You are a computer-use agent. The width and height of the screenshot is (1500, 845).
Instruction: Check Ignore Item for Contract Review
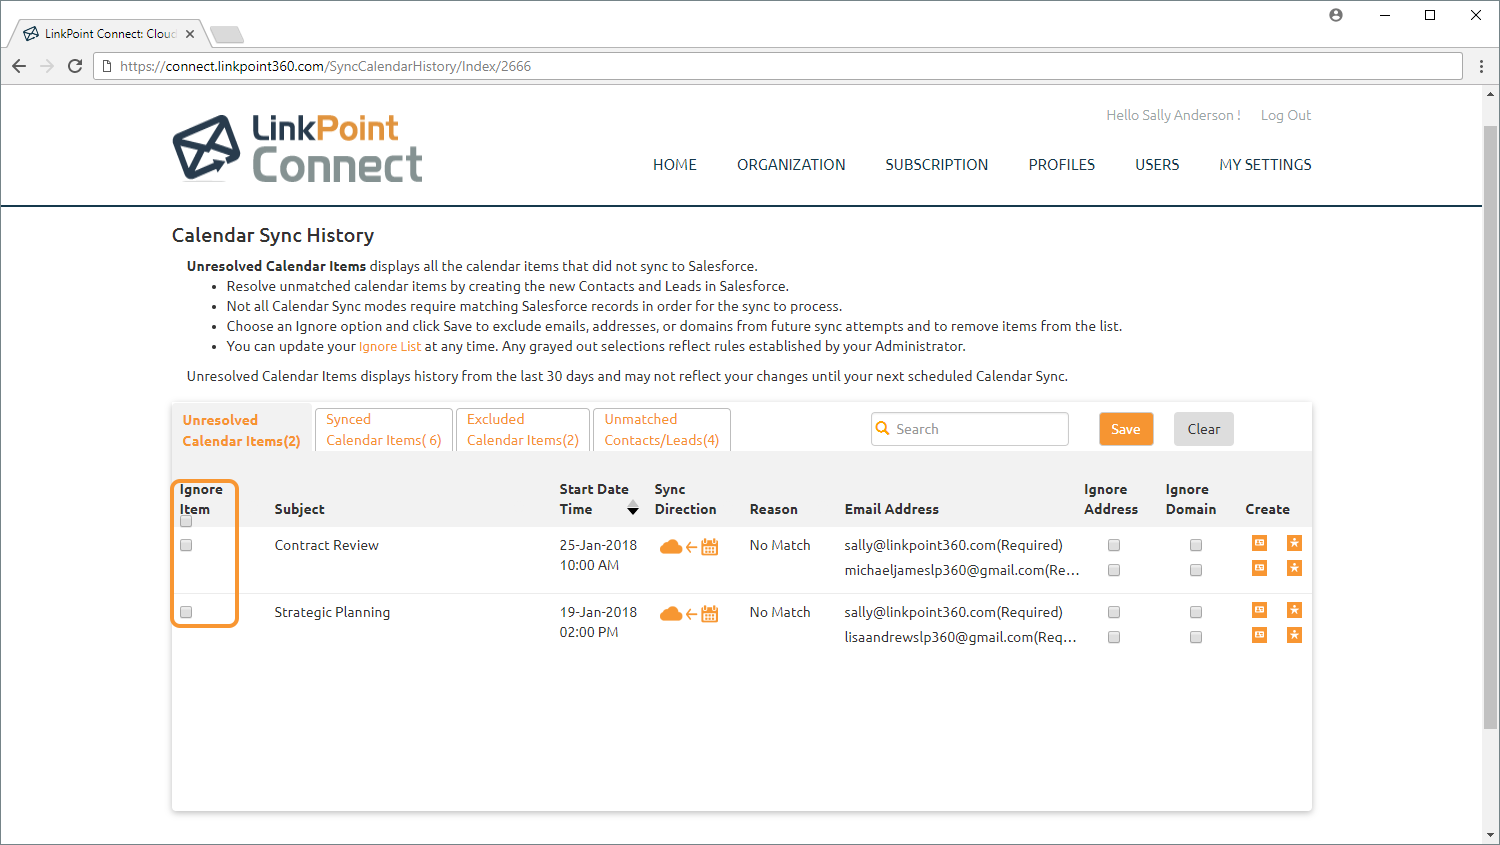click(186, 545)
